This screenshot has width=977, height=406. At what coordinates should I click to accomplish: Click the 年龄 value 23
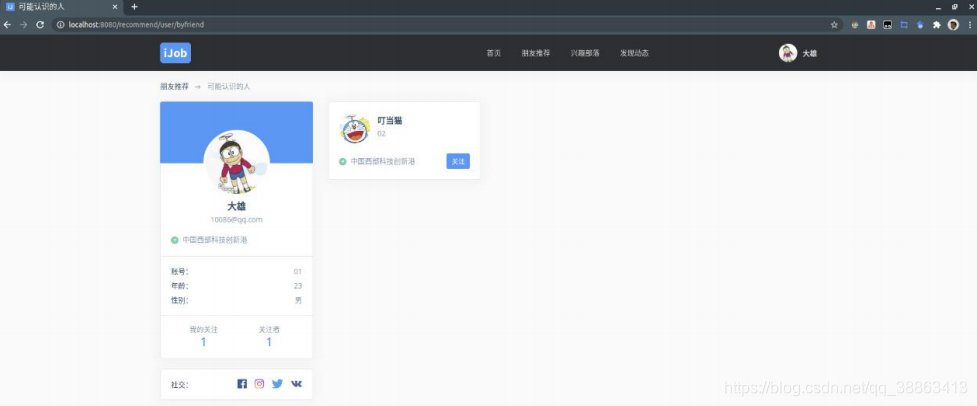(x=298, y=286)
